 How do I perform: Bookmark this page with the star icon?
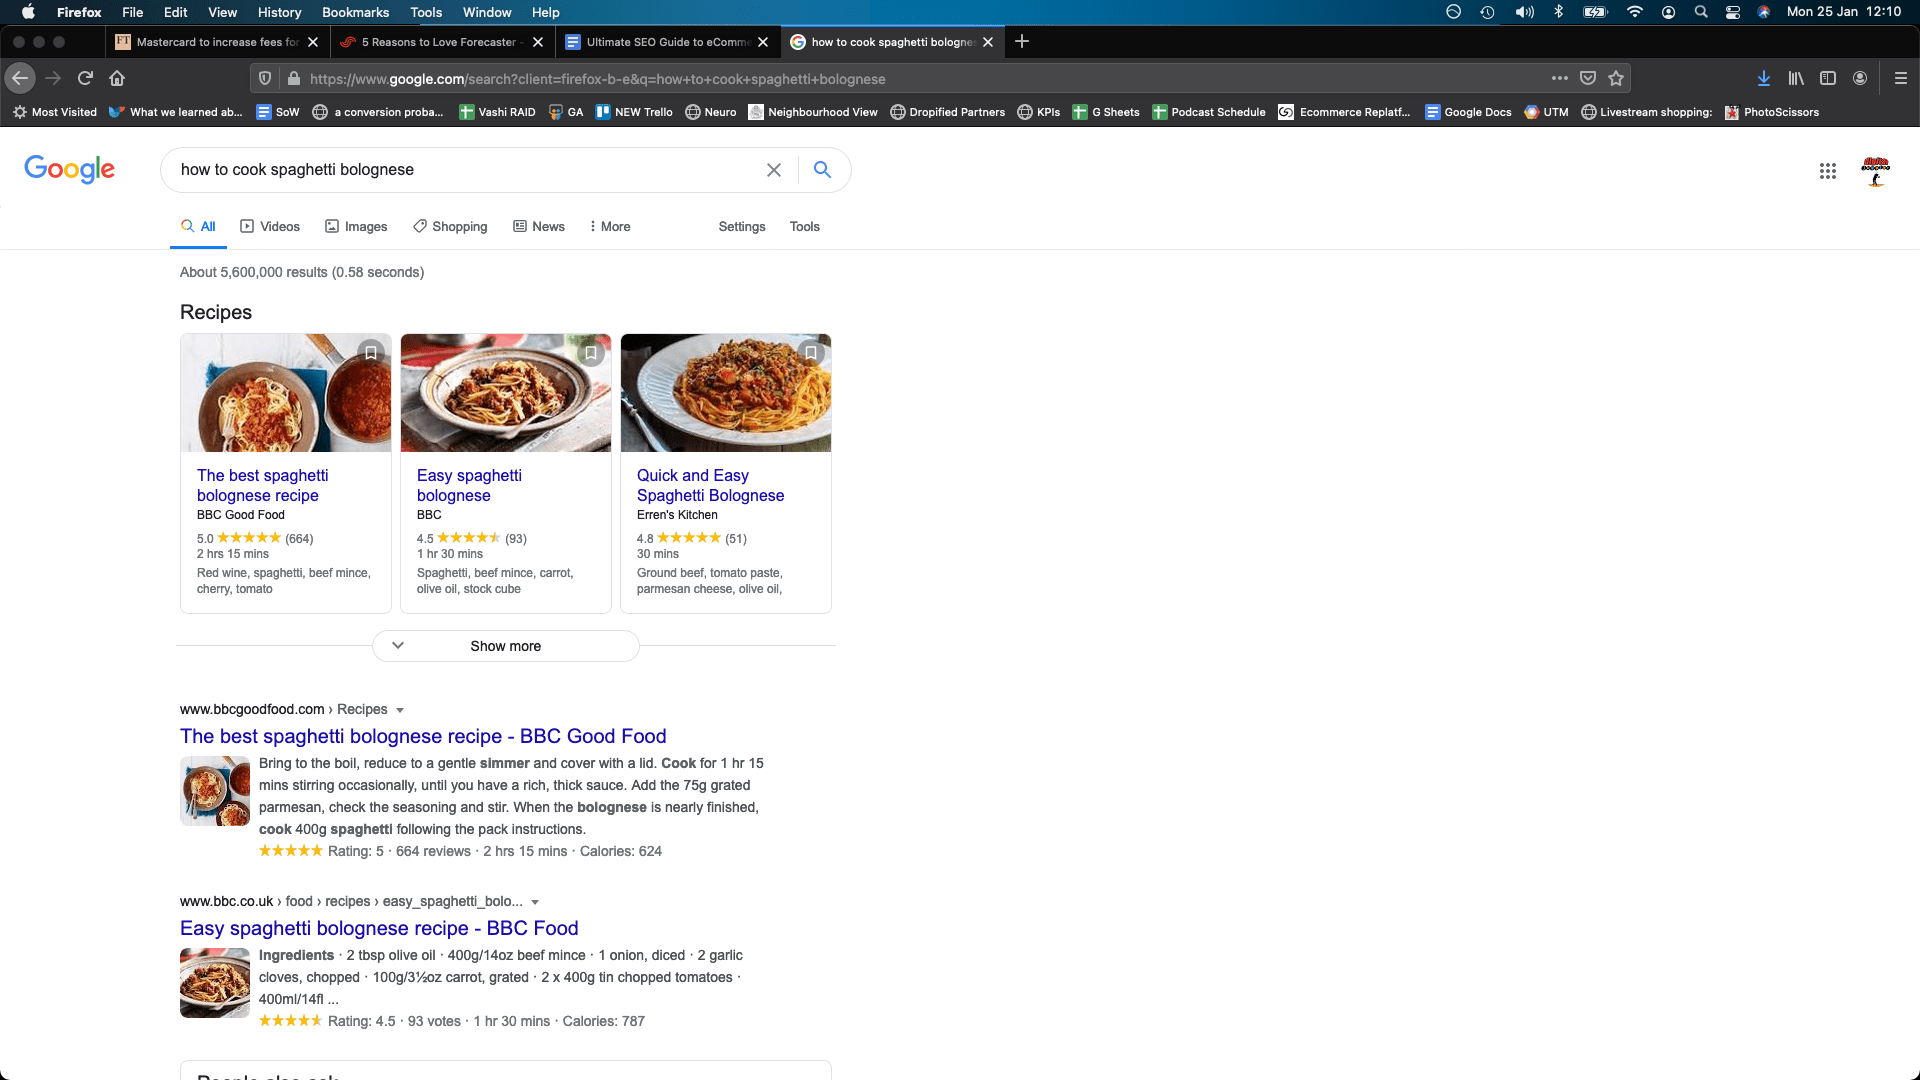click(1616, 78)
